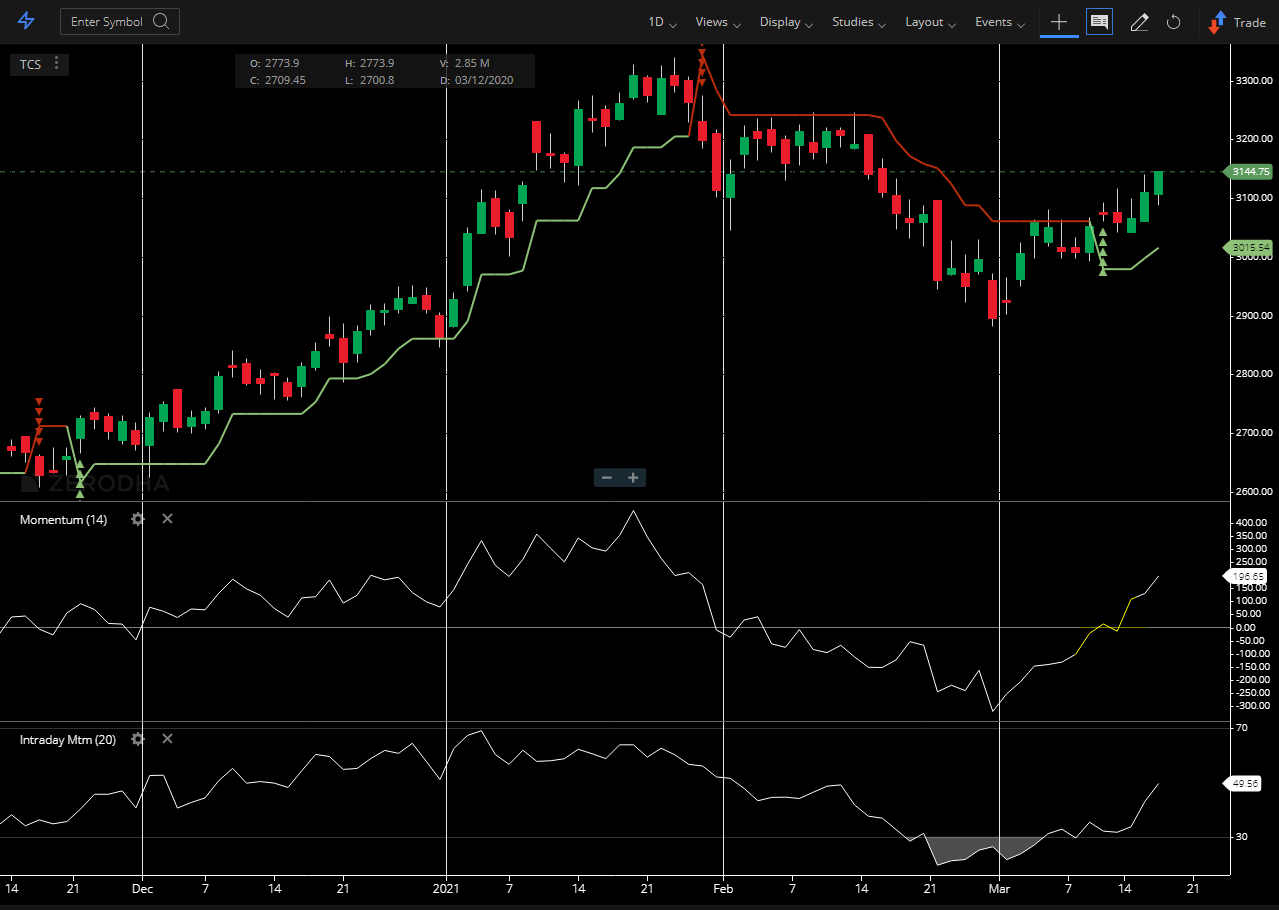Open the Events dropdown menu
The width and height of the screenshot is (1279, 910).
click(x=1000, y=22)
